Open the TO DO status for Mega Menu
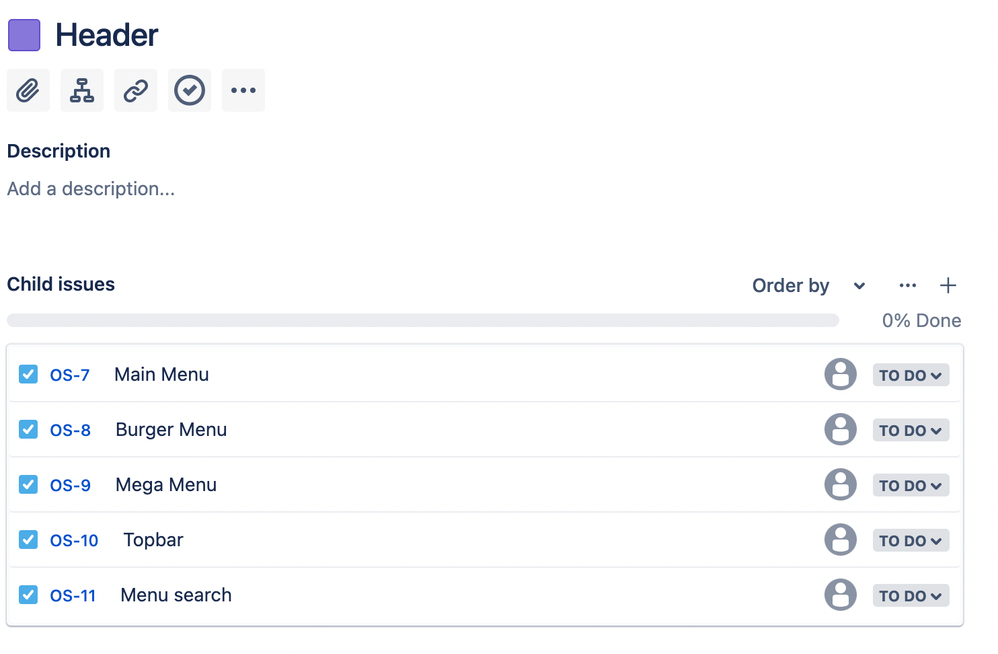The width and height of the screenshot is (998, 654). [911, 485]
